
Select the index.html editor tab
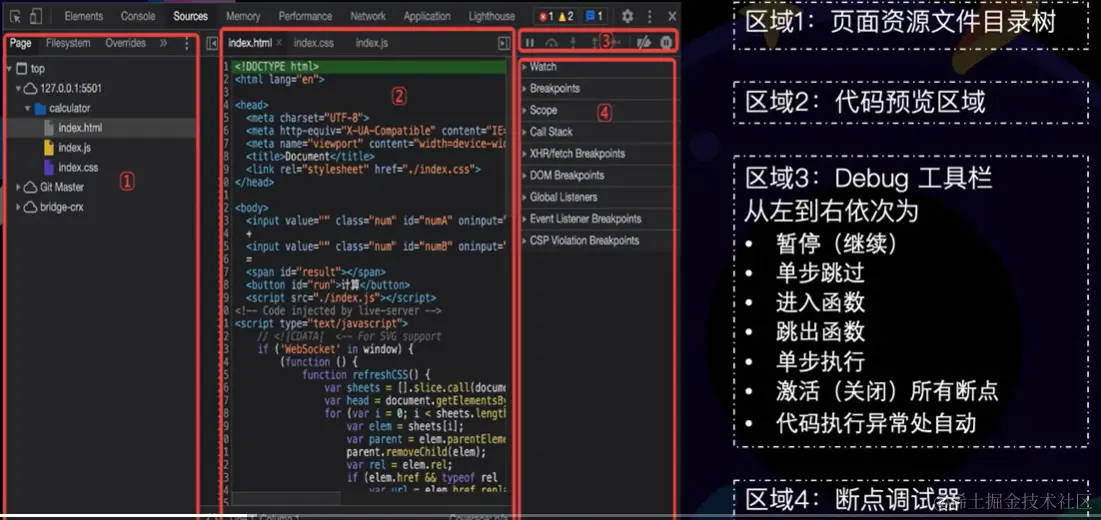249,43
